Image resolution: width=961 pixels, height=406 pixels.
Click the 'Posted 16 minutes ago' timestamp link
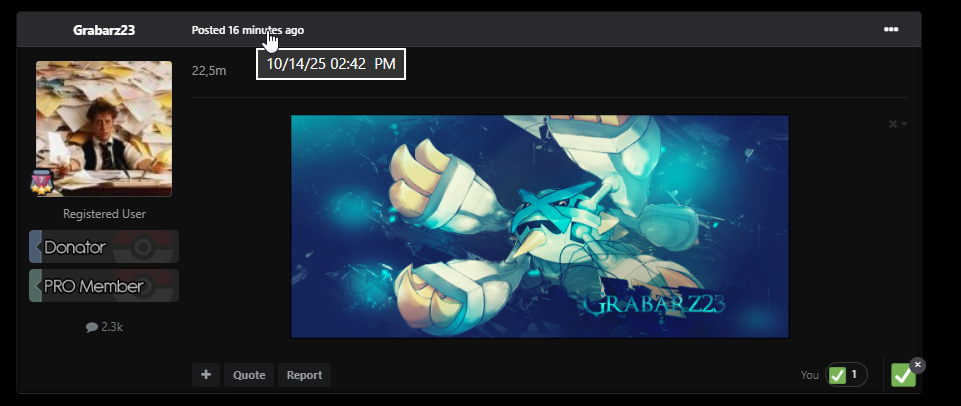pos(247,30)
